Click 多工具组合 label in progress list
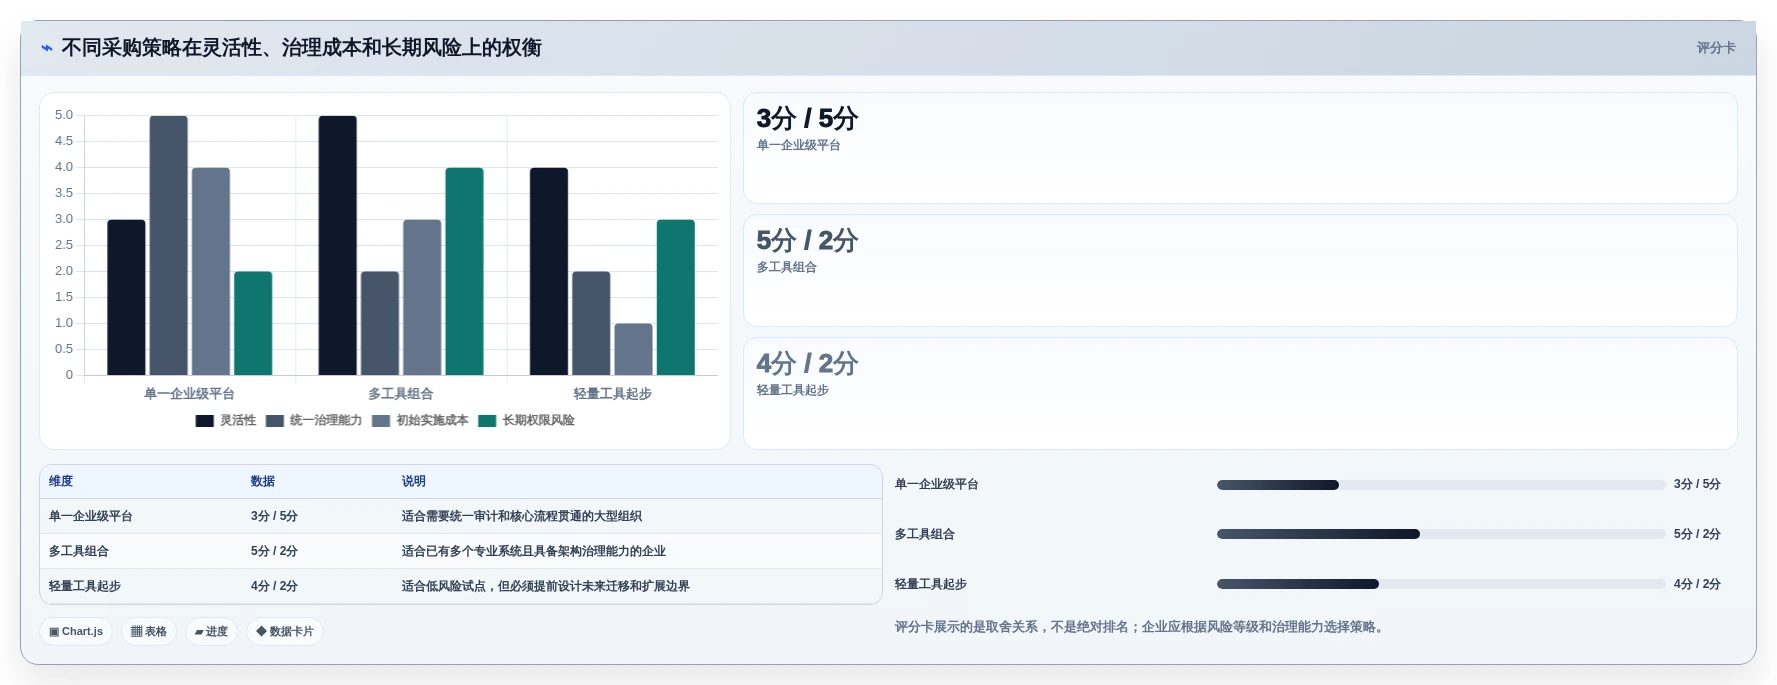1777x685 pixels. point(925,534)
